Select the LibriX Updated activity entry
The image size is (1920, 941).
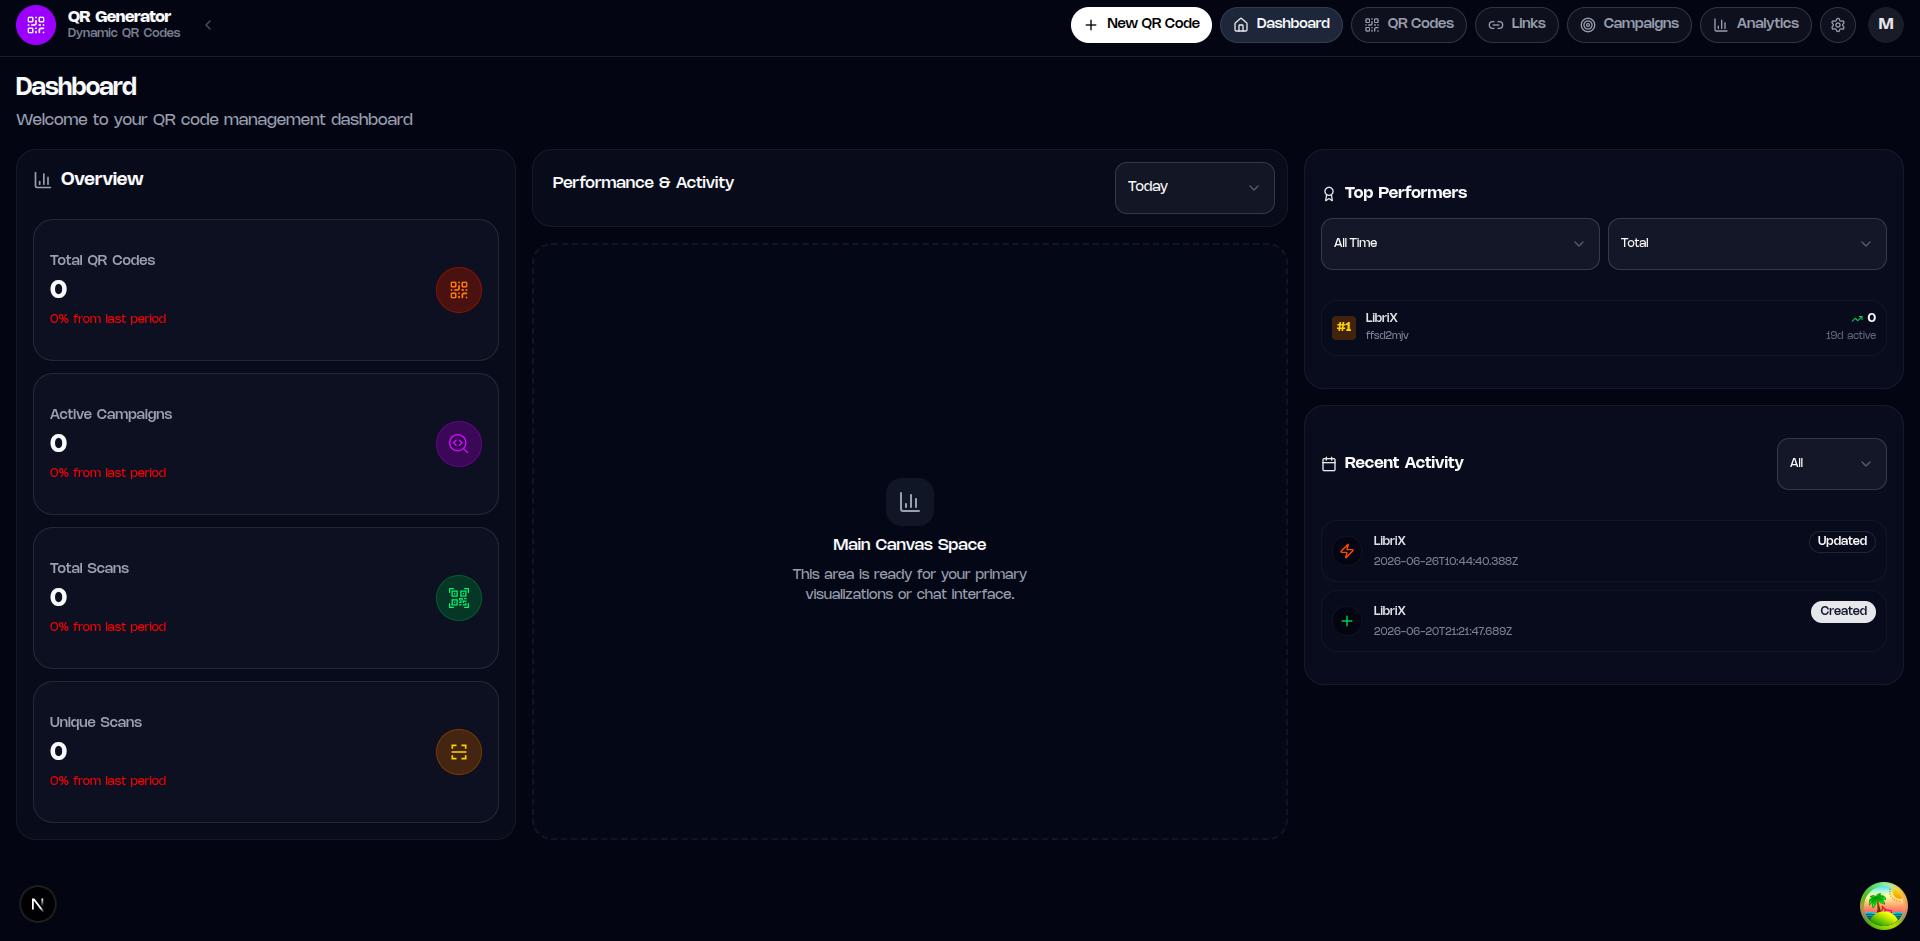click(1604, 551)
